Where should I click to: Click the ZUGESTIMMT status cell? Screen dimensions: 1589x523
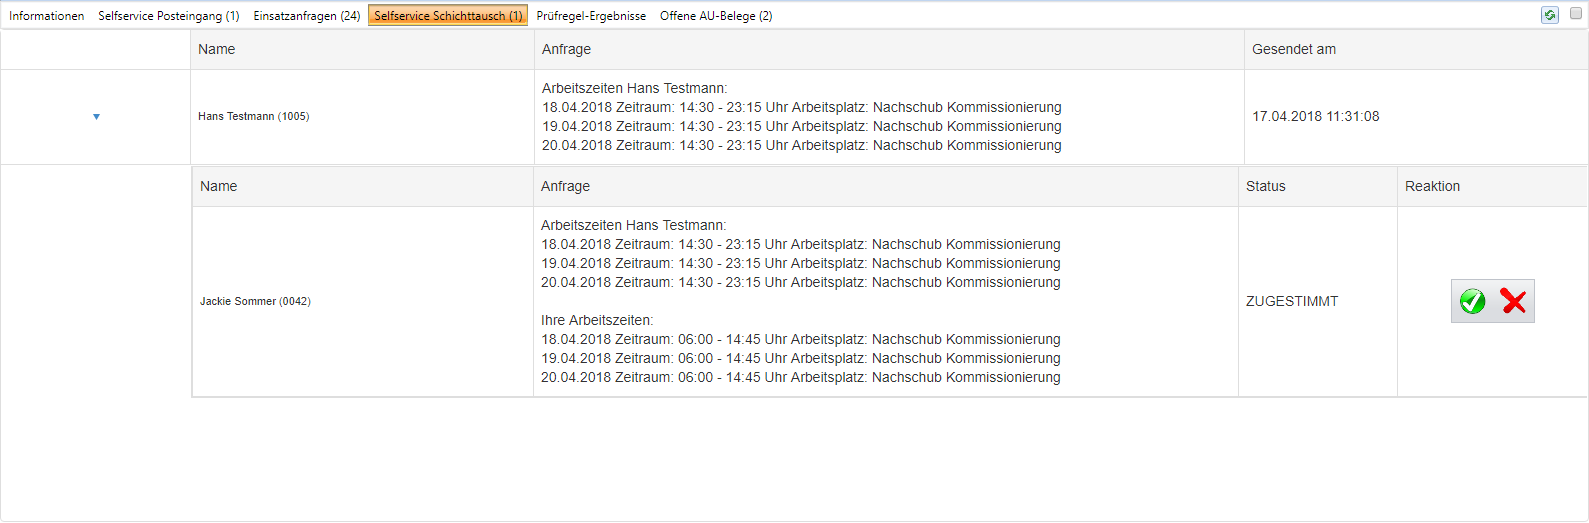click(x=1317, y=301)
